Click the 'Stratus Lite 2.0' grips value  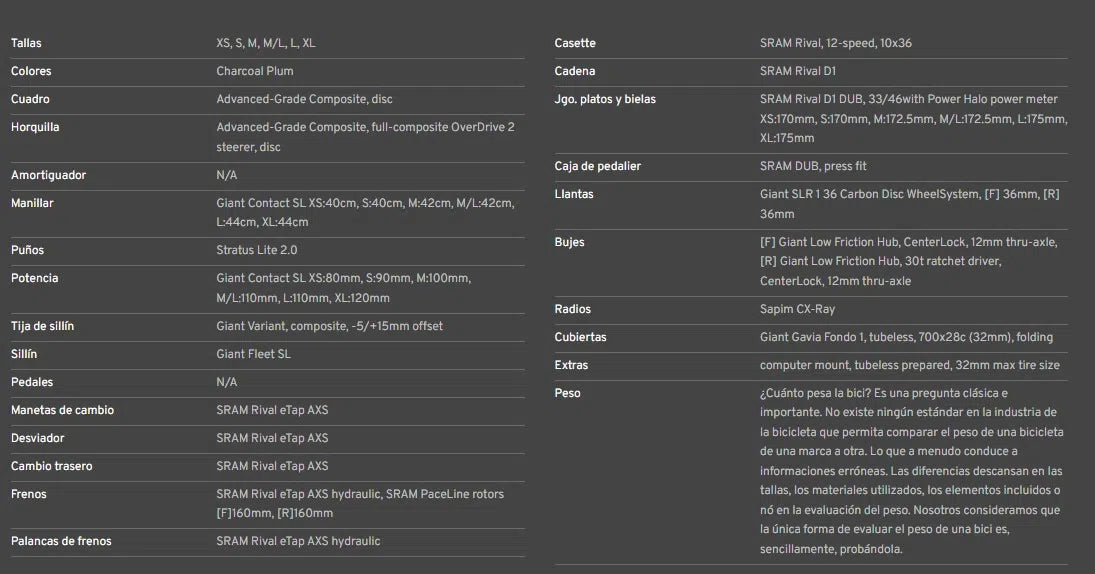point(257,251)
